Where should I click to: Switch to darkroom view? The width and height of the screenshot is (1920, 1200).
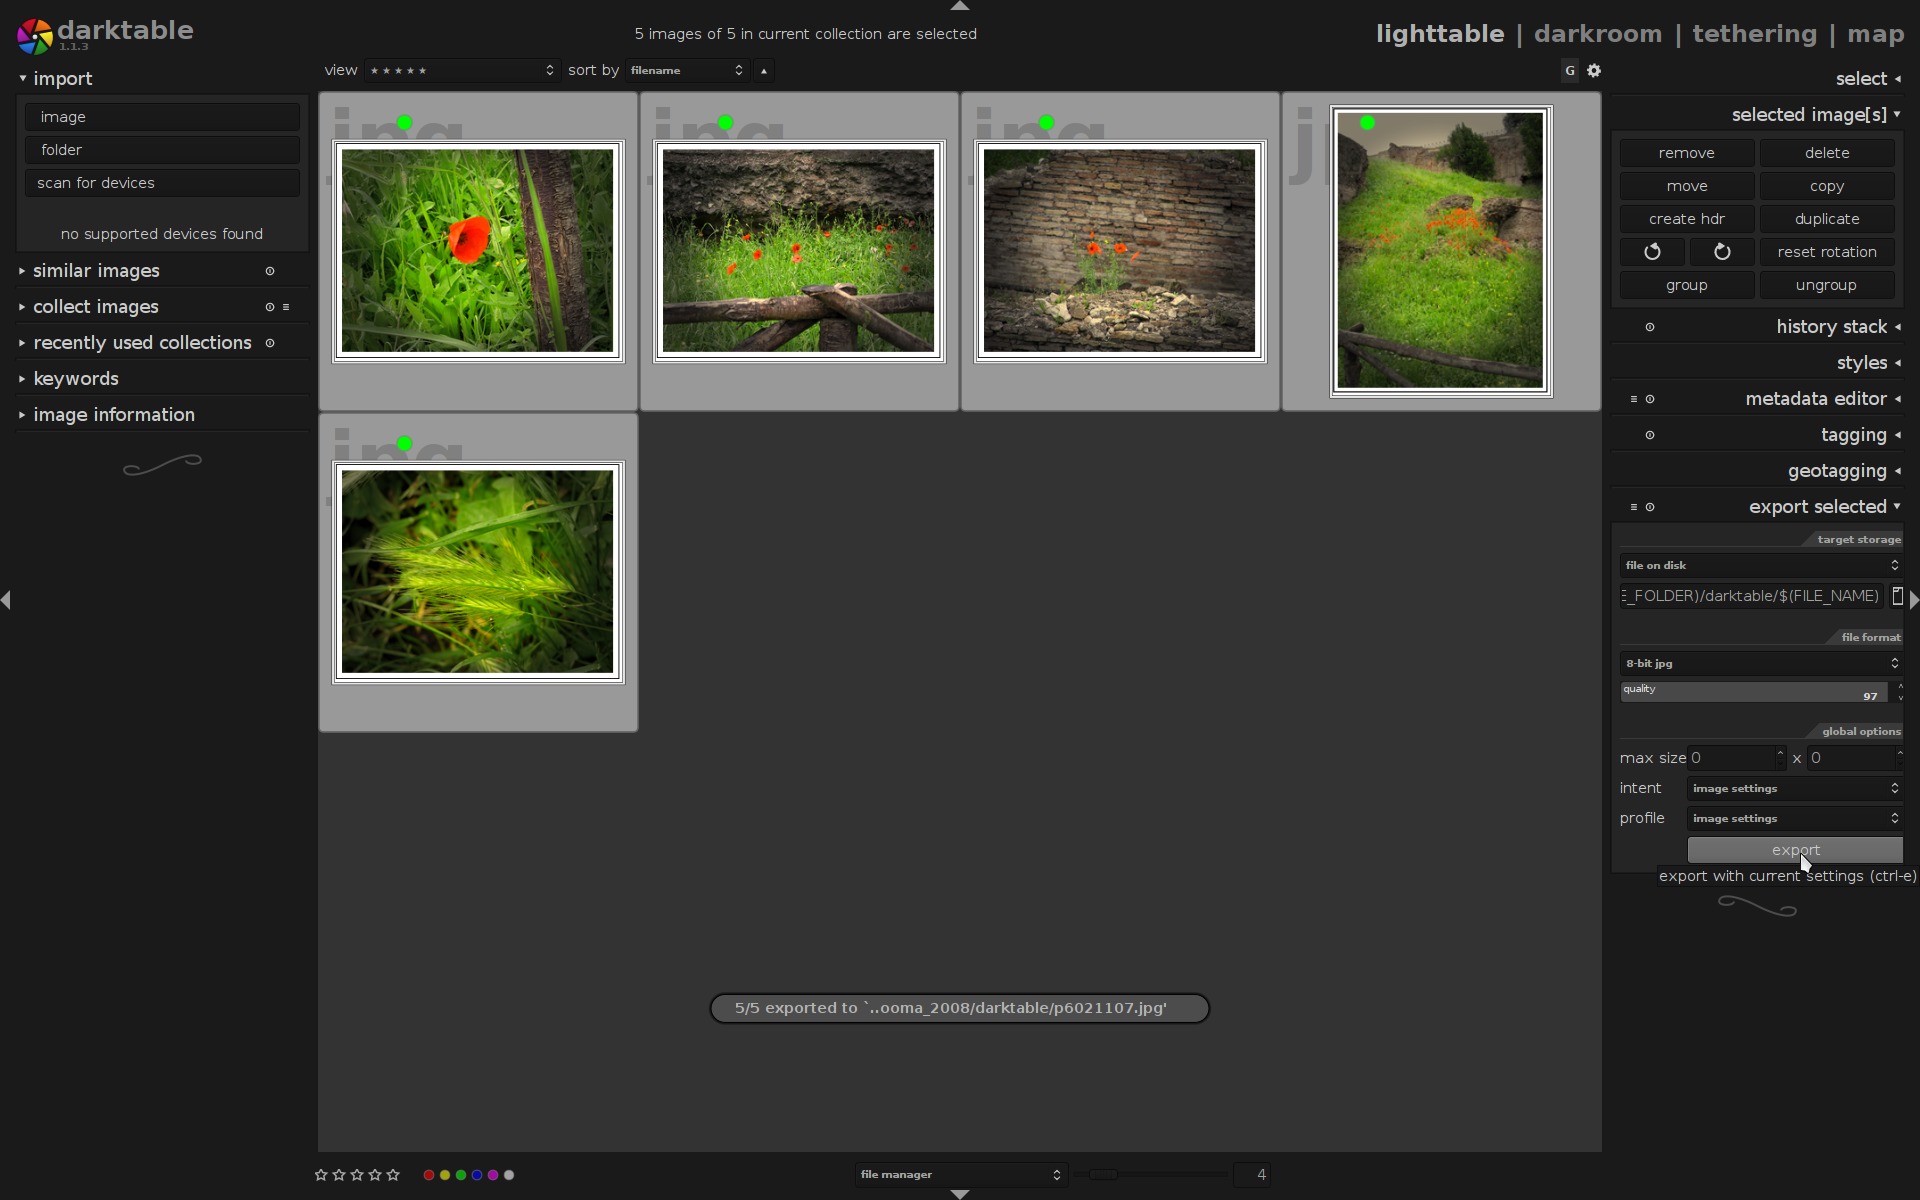pos(1597,34)
